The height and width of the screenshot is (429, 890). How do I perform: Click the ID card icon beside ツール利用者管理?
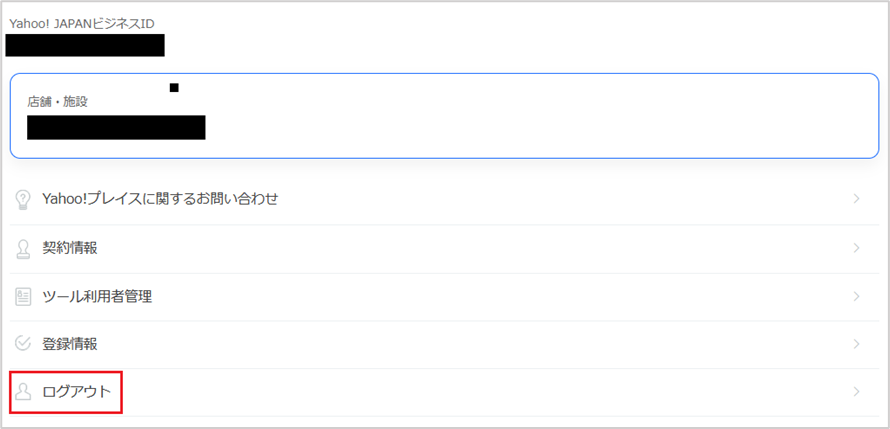pos(23,297)
